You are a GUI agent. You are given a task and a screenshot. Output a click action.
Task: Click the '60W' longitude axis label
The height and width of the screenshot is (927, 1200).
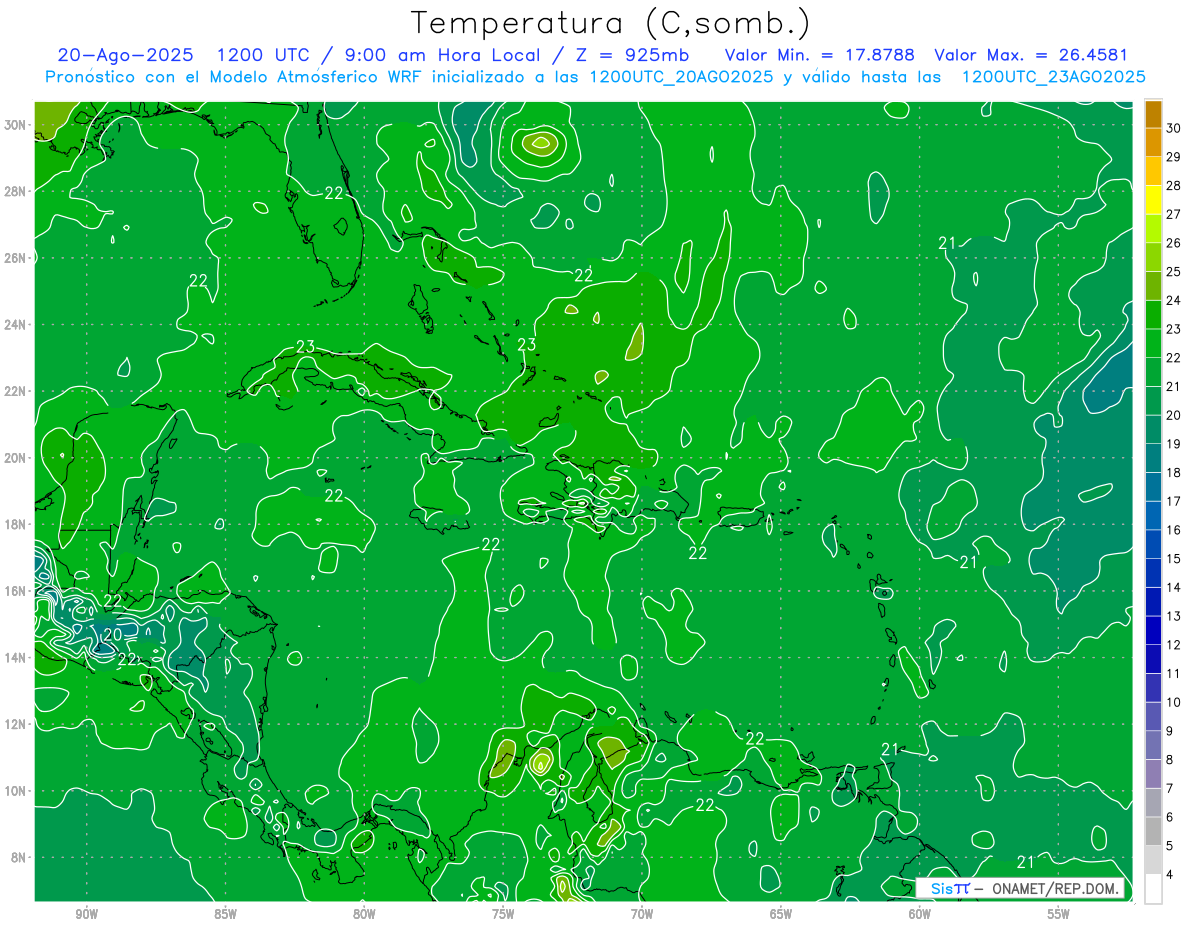920,914
